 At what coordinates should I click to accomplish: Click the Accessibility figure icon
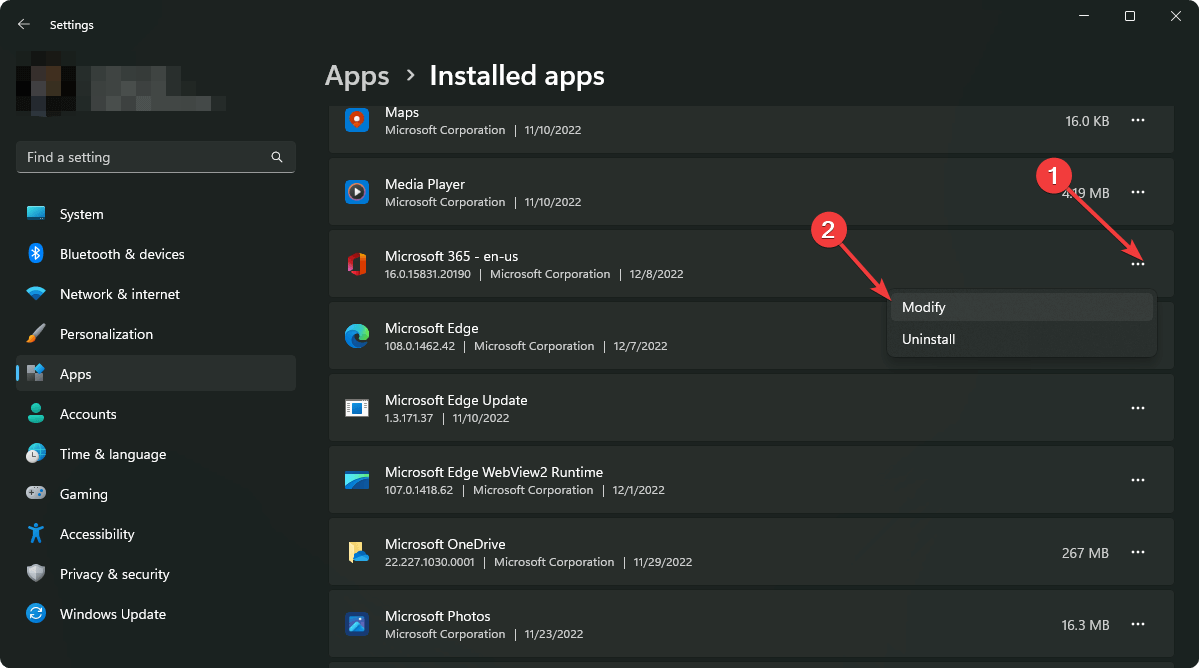(x=36, y=533)
